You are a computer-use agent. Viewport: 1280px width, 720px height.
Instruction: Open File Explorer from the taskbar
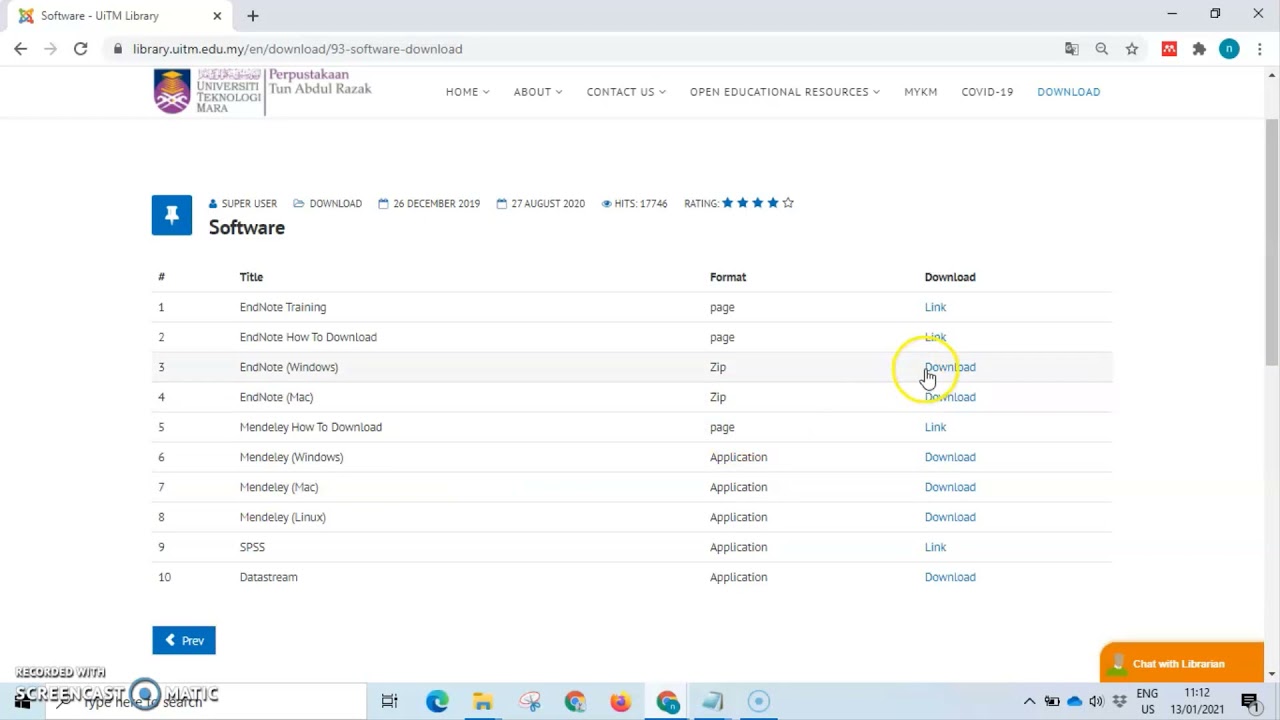coord(483,702)
